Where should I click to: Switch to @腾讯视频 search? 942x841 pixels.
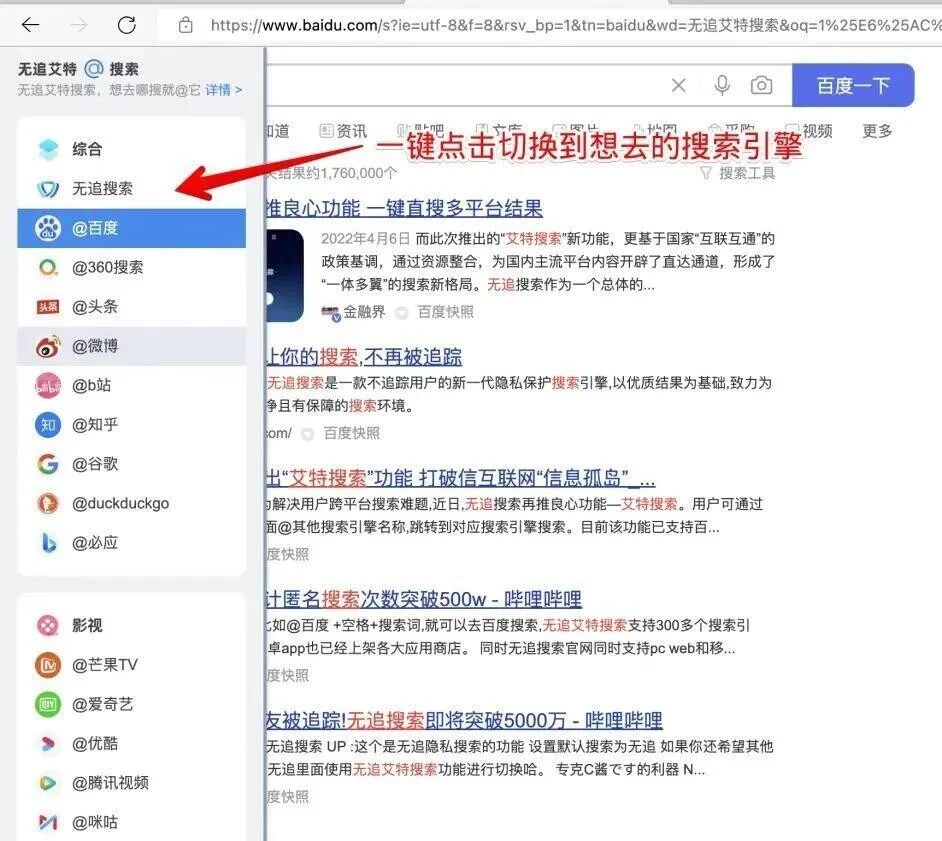[131, 783]
